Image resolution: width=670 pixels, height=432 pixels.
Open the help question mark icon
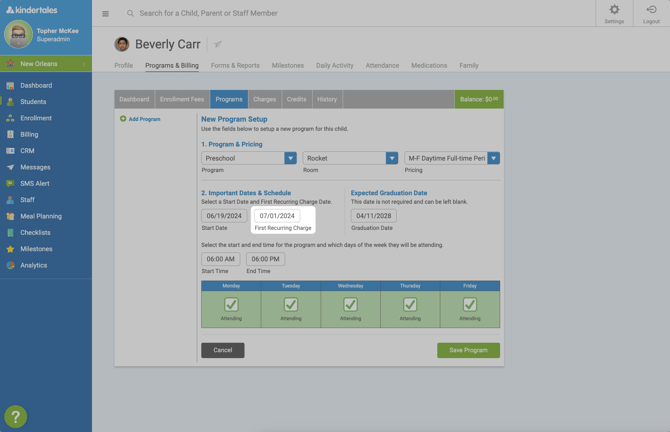(x=15, y=416)
